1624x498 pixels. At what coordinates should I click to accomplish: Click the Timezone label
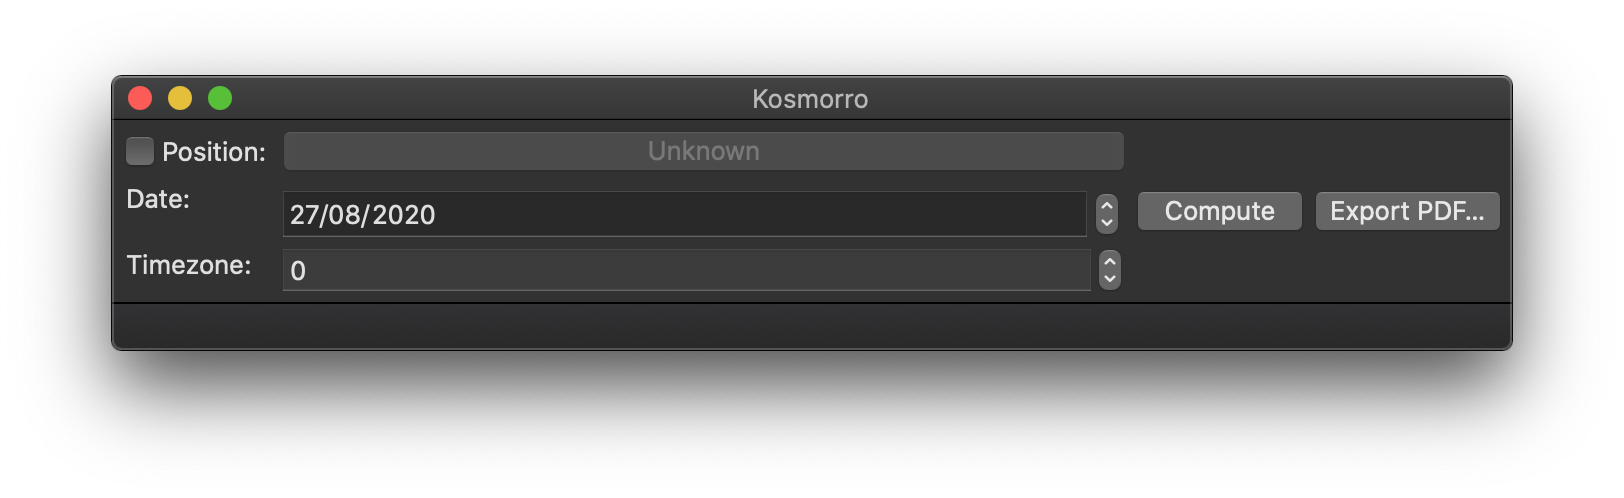click(189, 265)
